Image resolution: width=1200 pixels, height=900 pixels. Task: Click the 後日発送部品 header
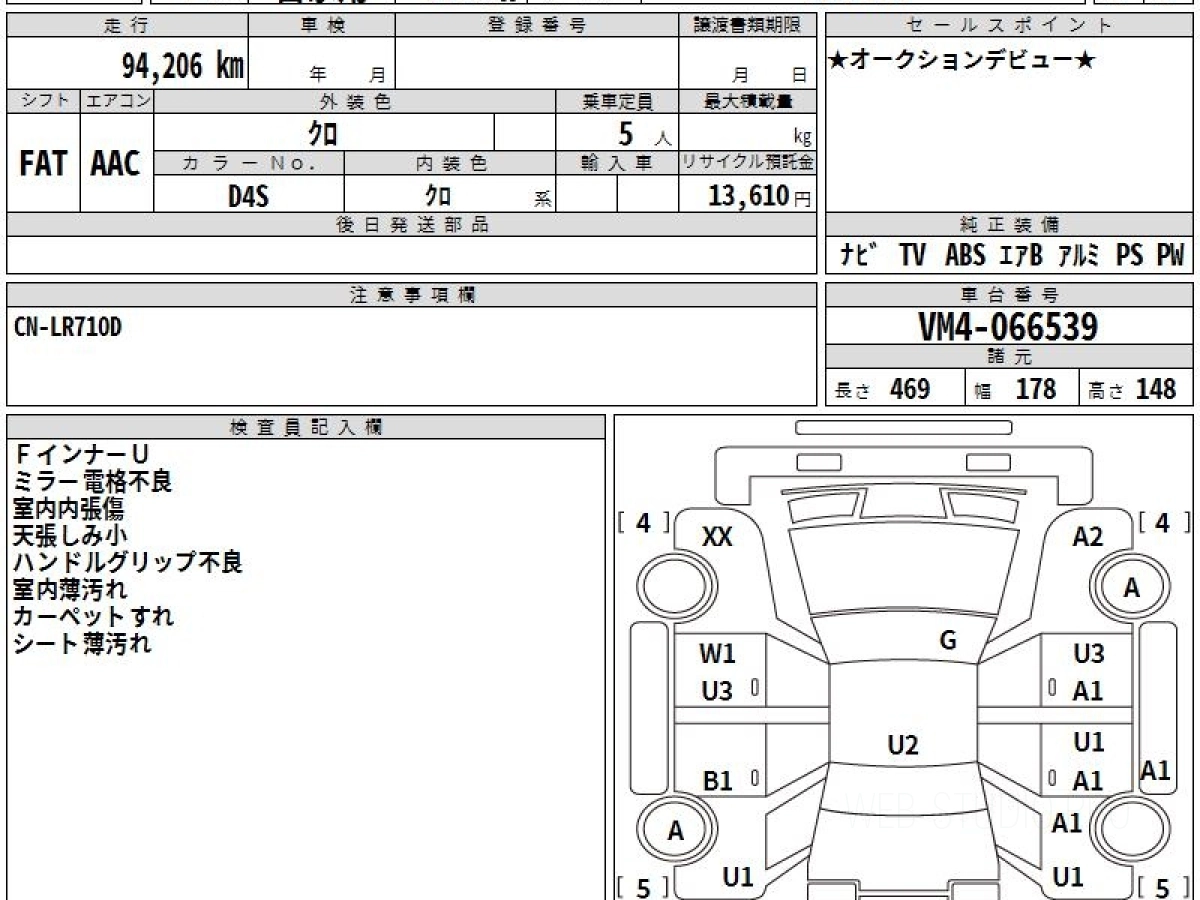(x=412, y=225)
